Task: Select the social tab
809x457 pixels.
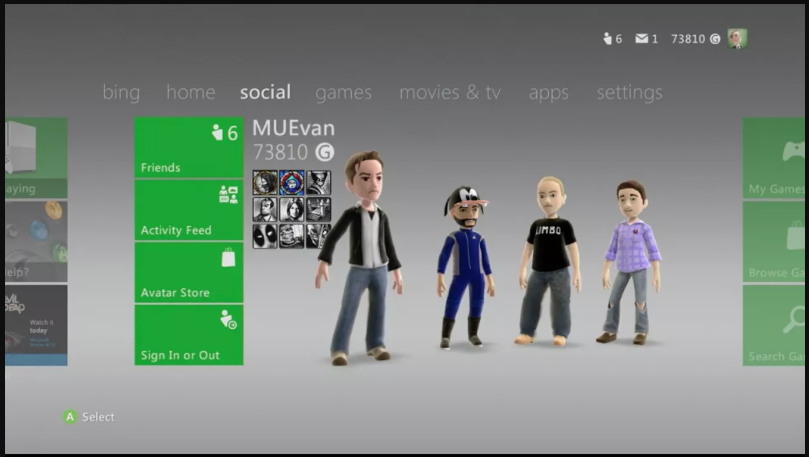Action: 265,92
